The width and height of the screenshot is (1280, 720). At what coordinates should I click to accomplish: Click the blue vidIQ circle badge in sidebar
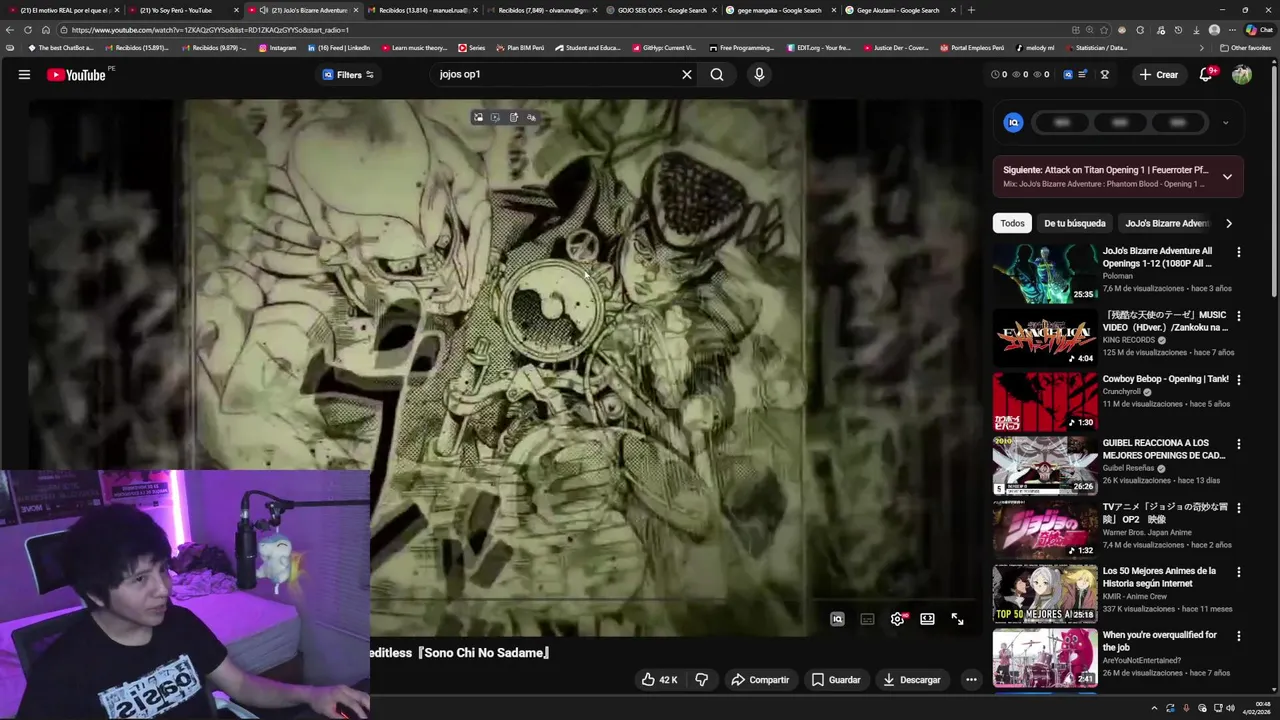[1013, 122]
